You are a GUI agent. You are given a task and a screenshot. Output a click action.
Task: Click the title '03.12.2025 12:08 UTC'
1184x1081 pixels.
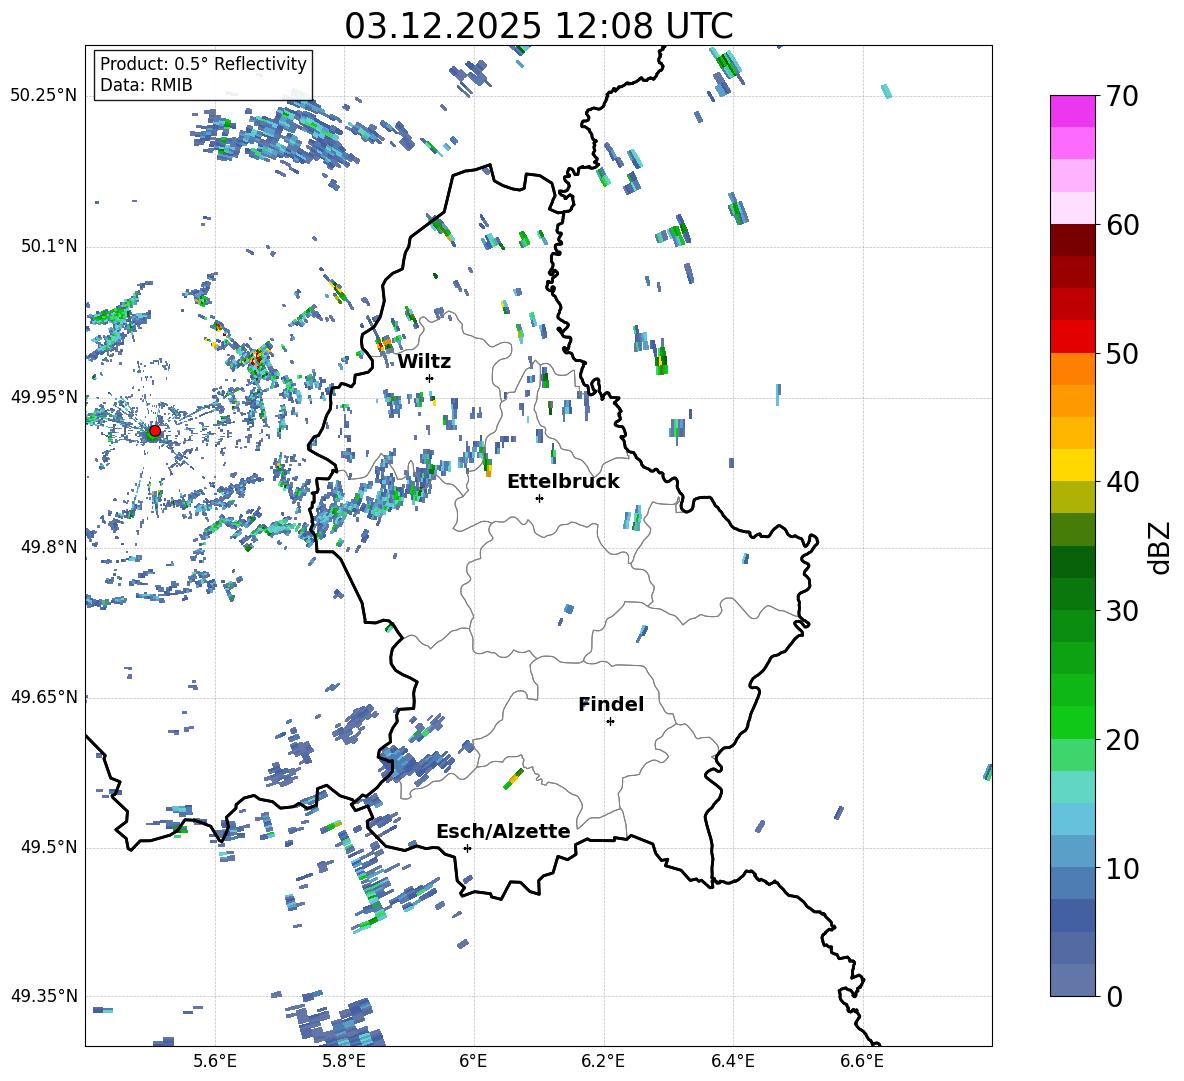(538, 26)
